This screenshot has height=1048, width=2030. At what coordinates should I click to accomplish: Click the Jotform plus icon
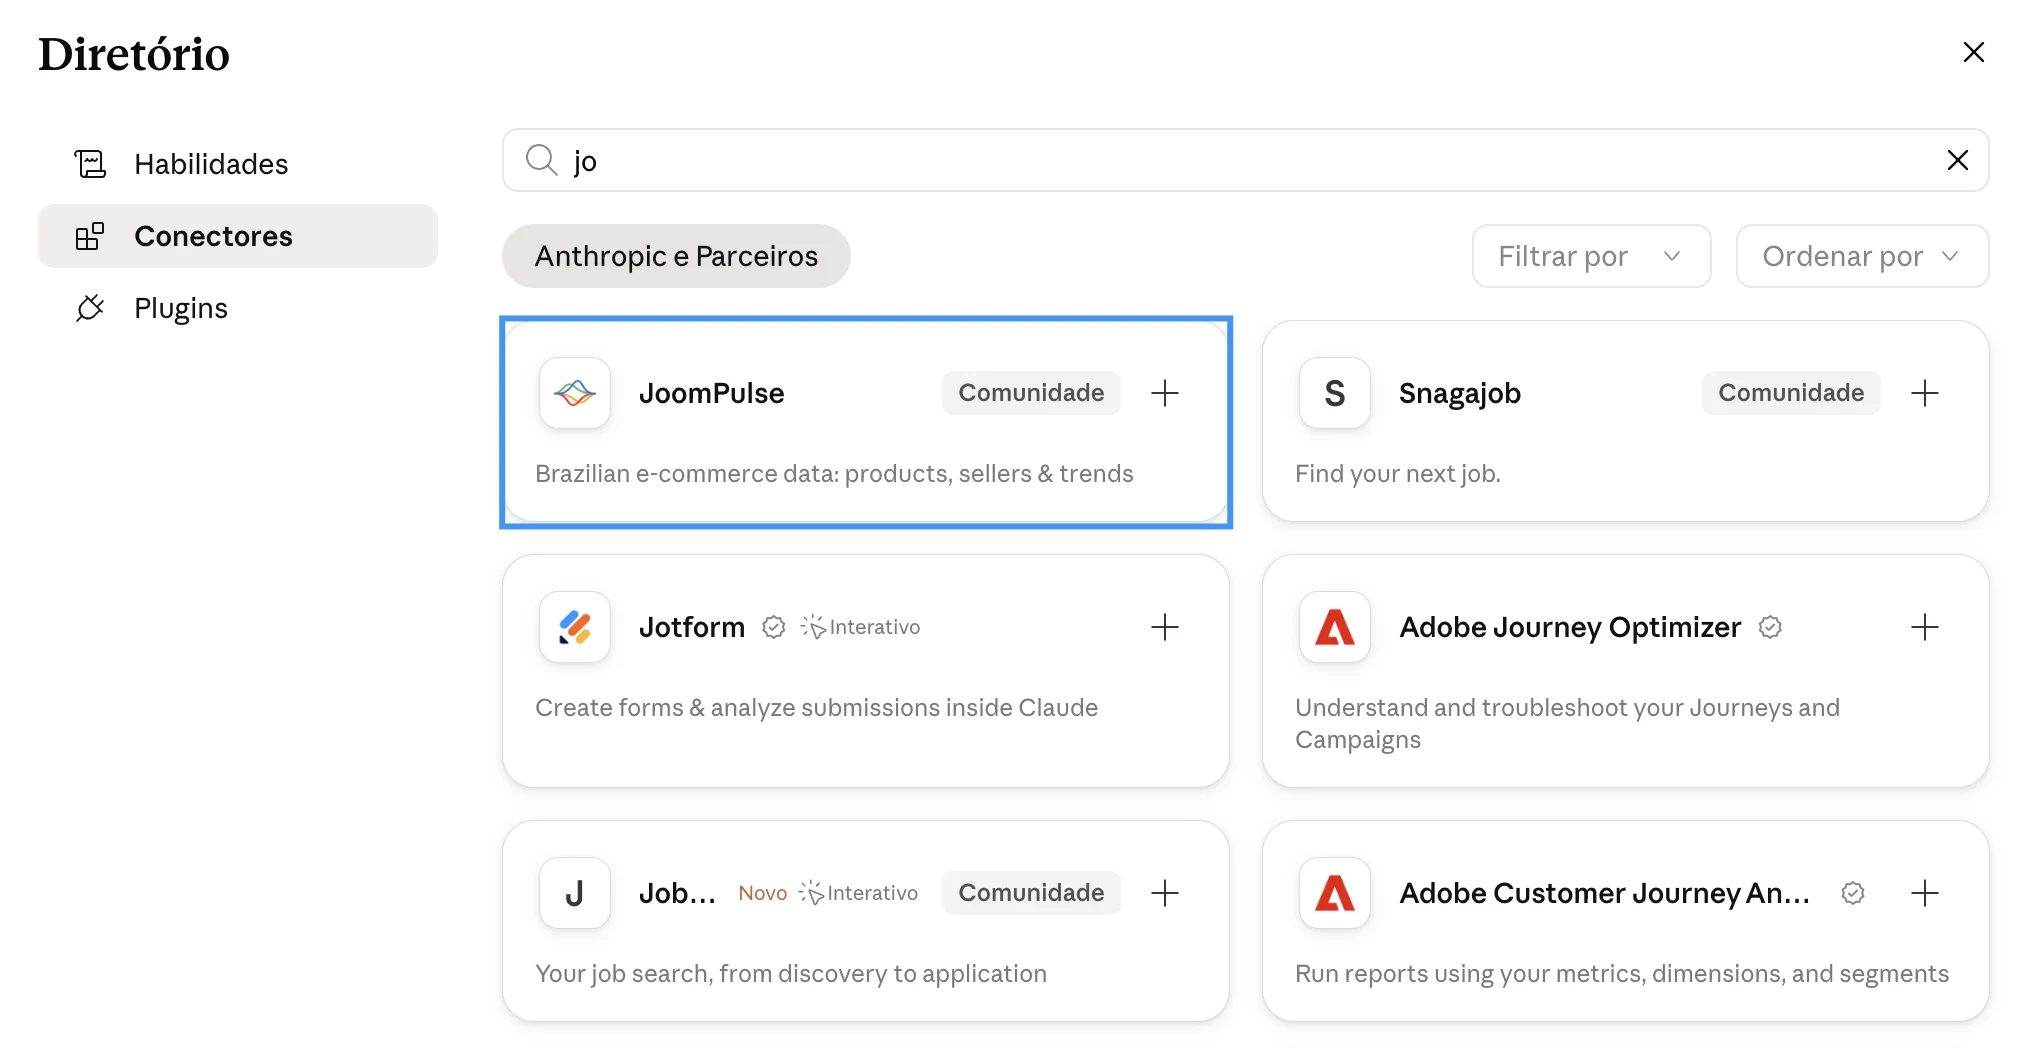pos(1165,627)
